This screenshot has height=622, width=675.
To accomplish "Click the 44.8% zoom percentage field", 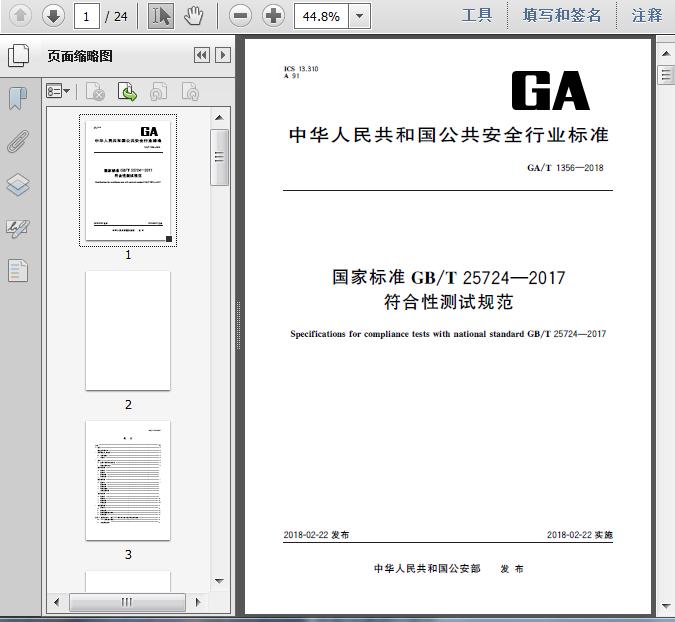I will point(320,15).
